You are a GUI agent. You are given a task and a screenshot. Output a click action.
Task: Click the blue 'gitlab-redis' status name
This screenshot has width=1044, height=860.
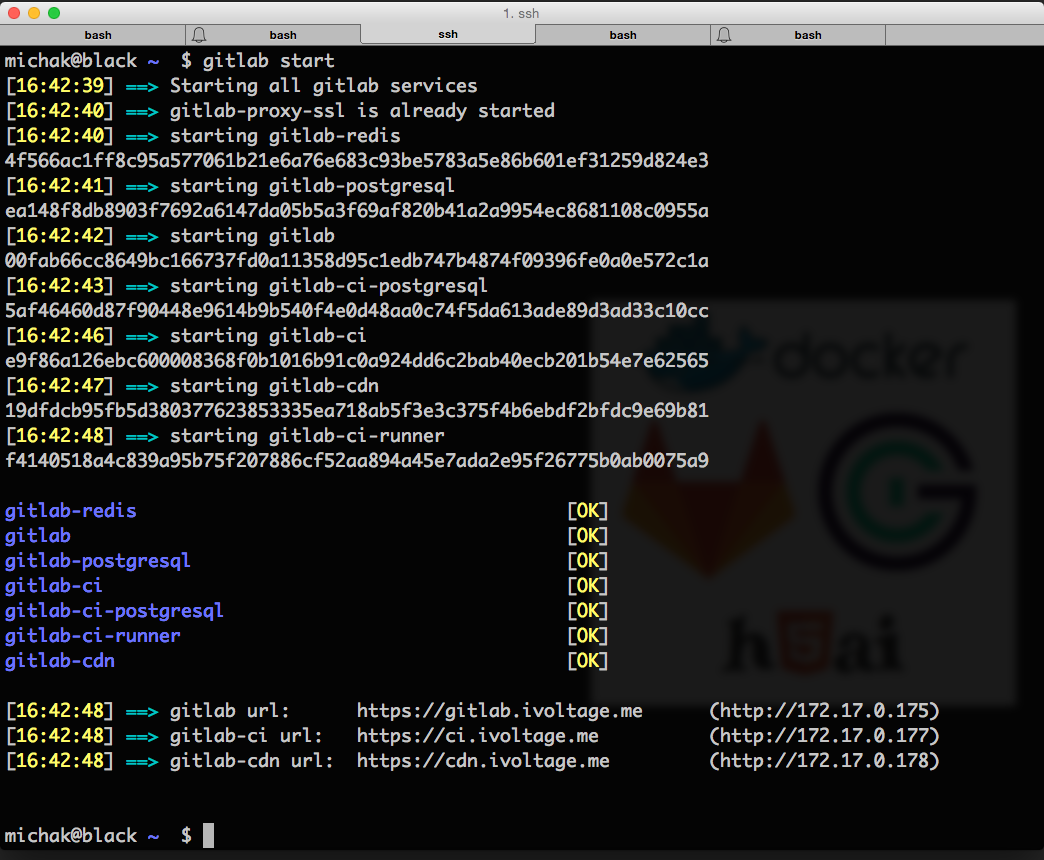coord(71,511)
